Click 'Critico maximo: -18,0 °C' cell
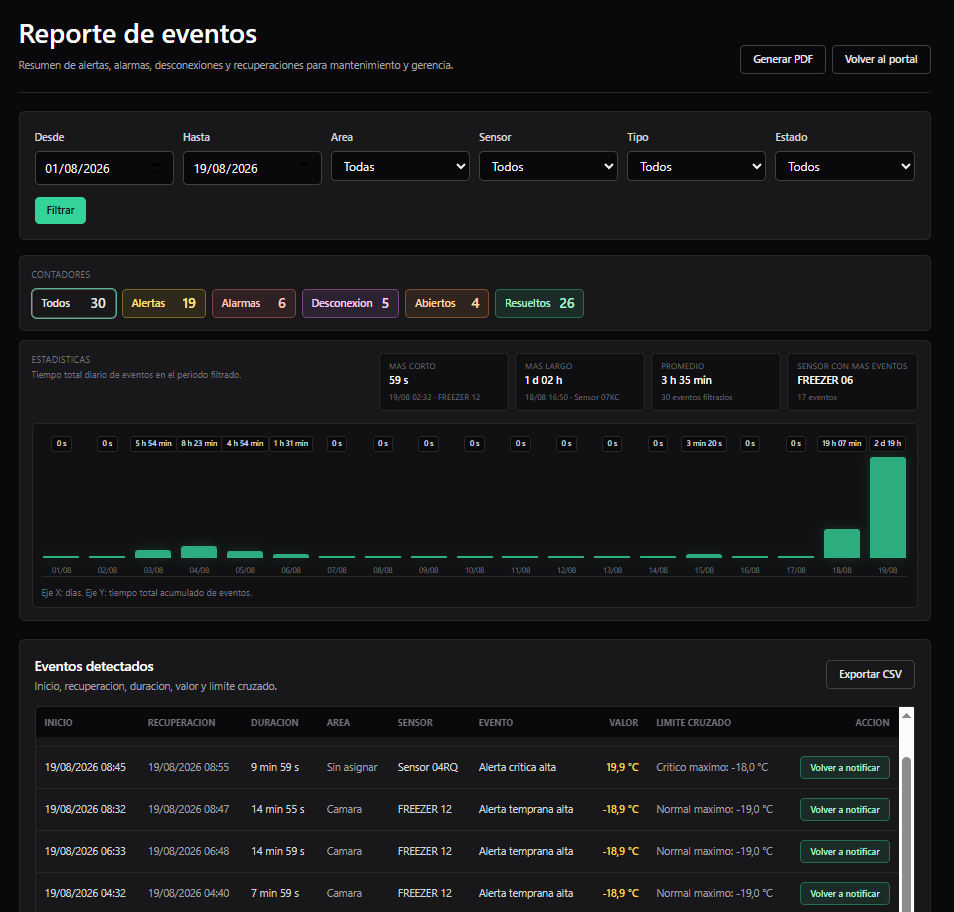954x912 pixels. pos(712,767)
